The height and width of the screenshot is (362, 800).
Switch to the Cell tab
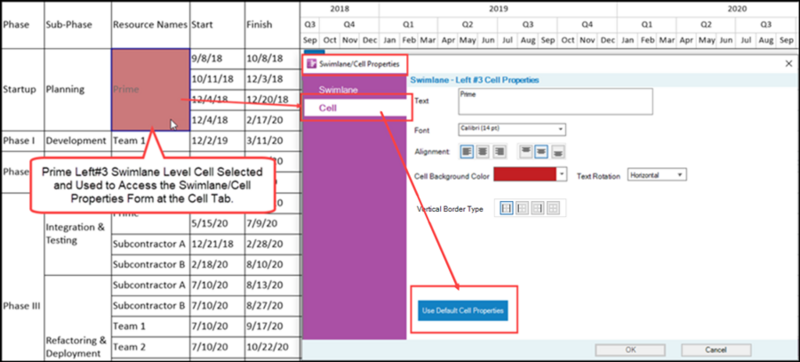(354, 108)
